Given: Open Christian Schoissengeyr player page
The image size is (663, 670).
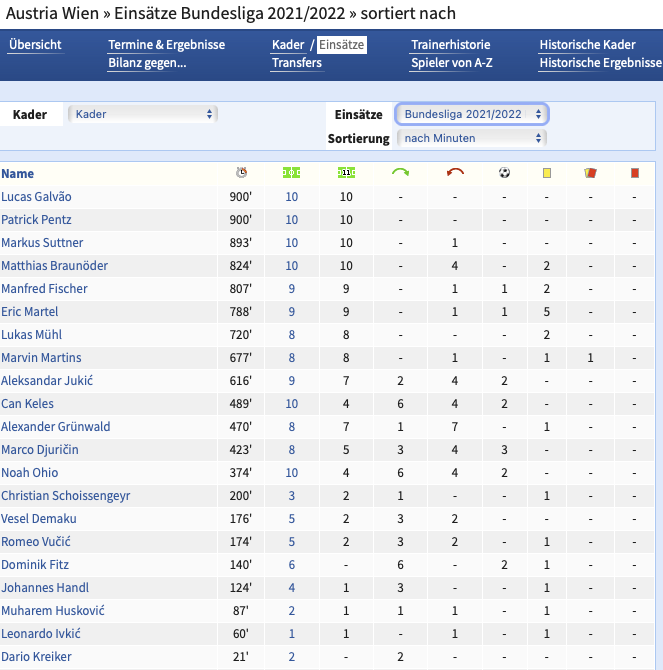Looking at the screenshot, I should pyautogui.click(x=65, y=496).
